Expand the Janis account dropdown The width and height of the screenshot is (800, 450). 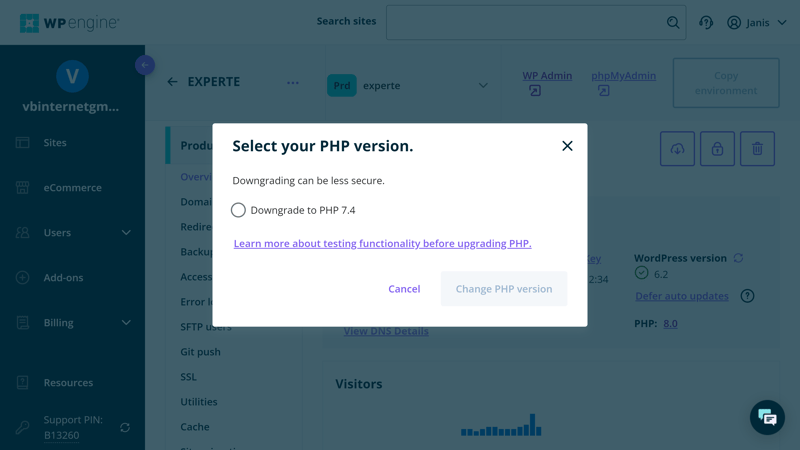[x=757, y=22]
